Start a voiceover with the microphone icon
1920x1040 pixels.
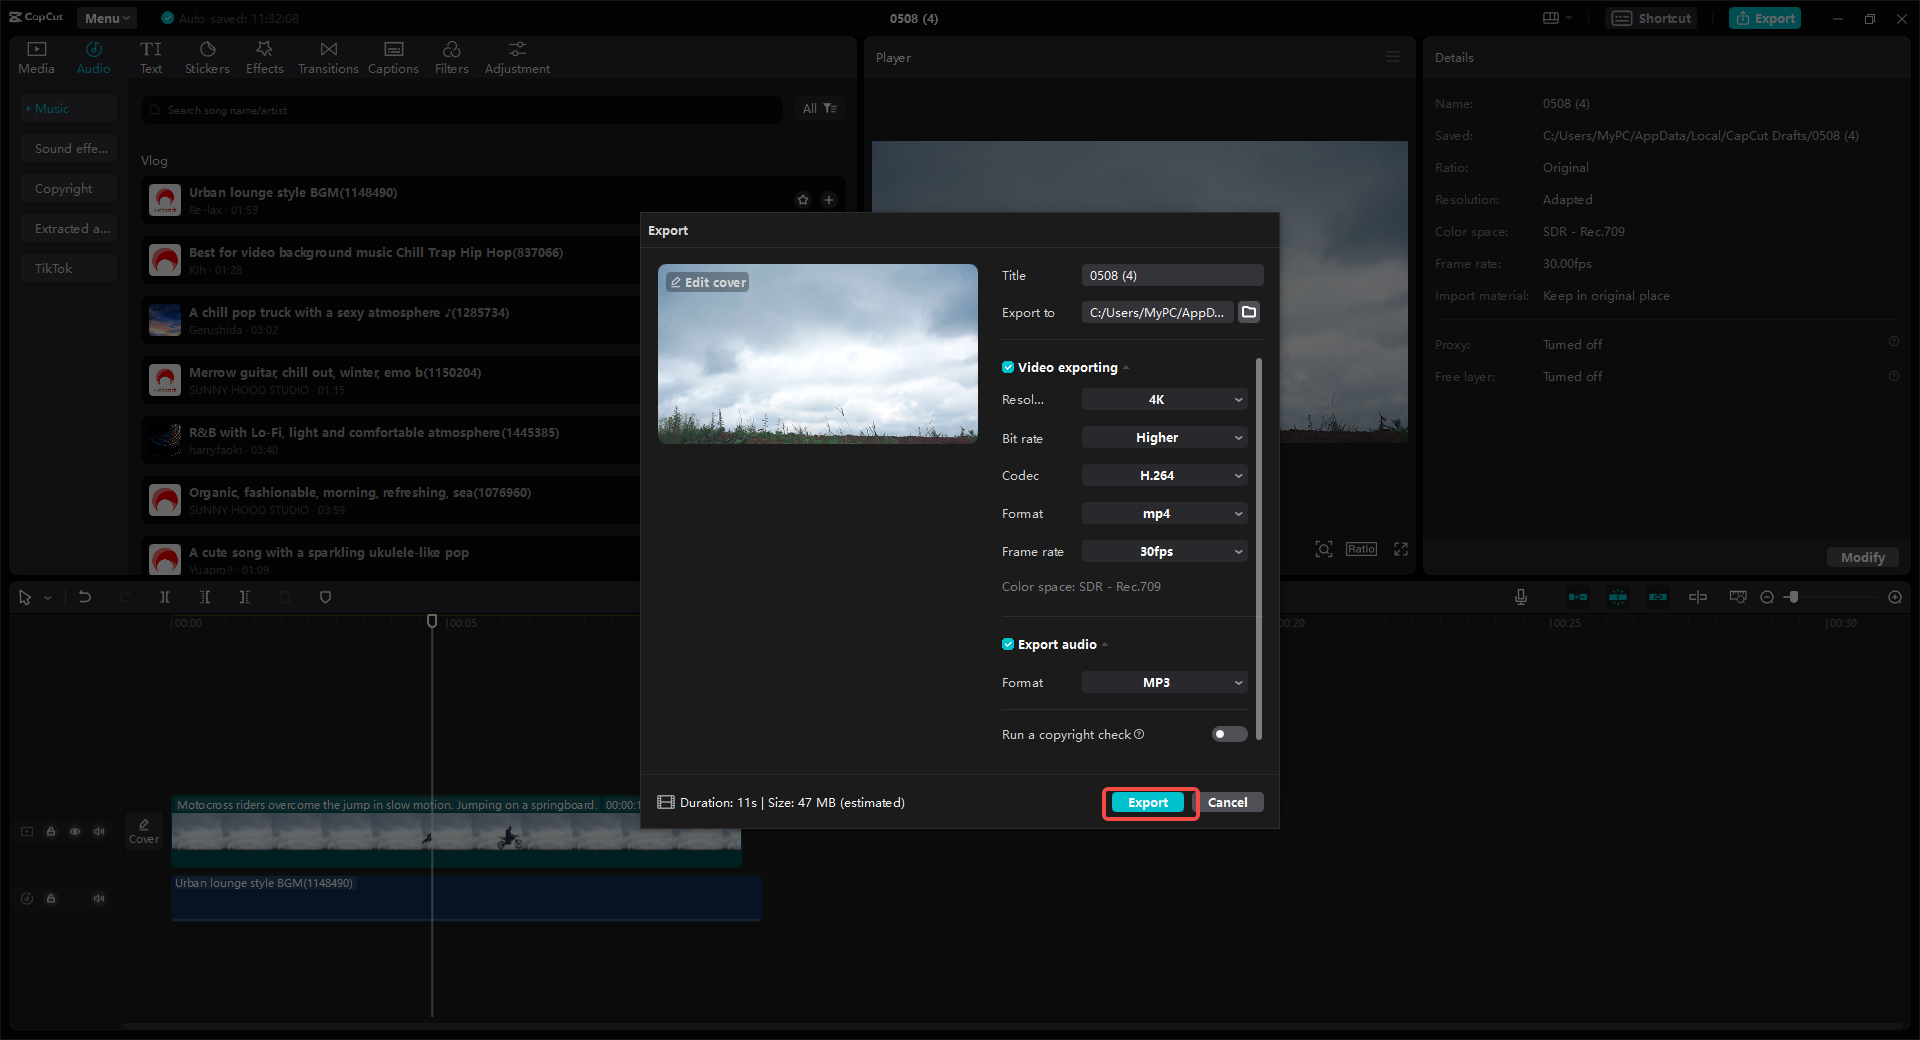[1520, 597]
